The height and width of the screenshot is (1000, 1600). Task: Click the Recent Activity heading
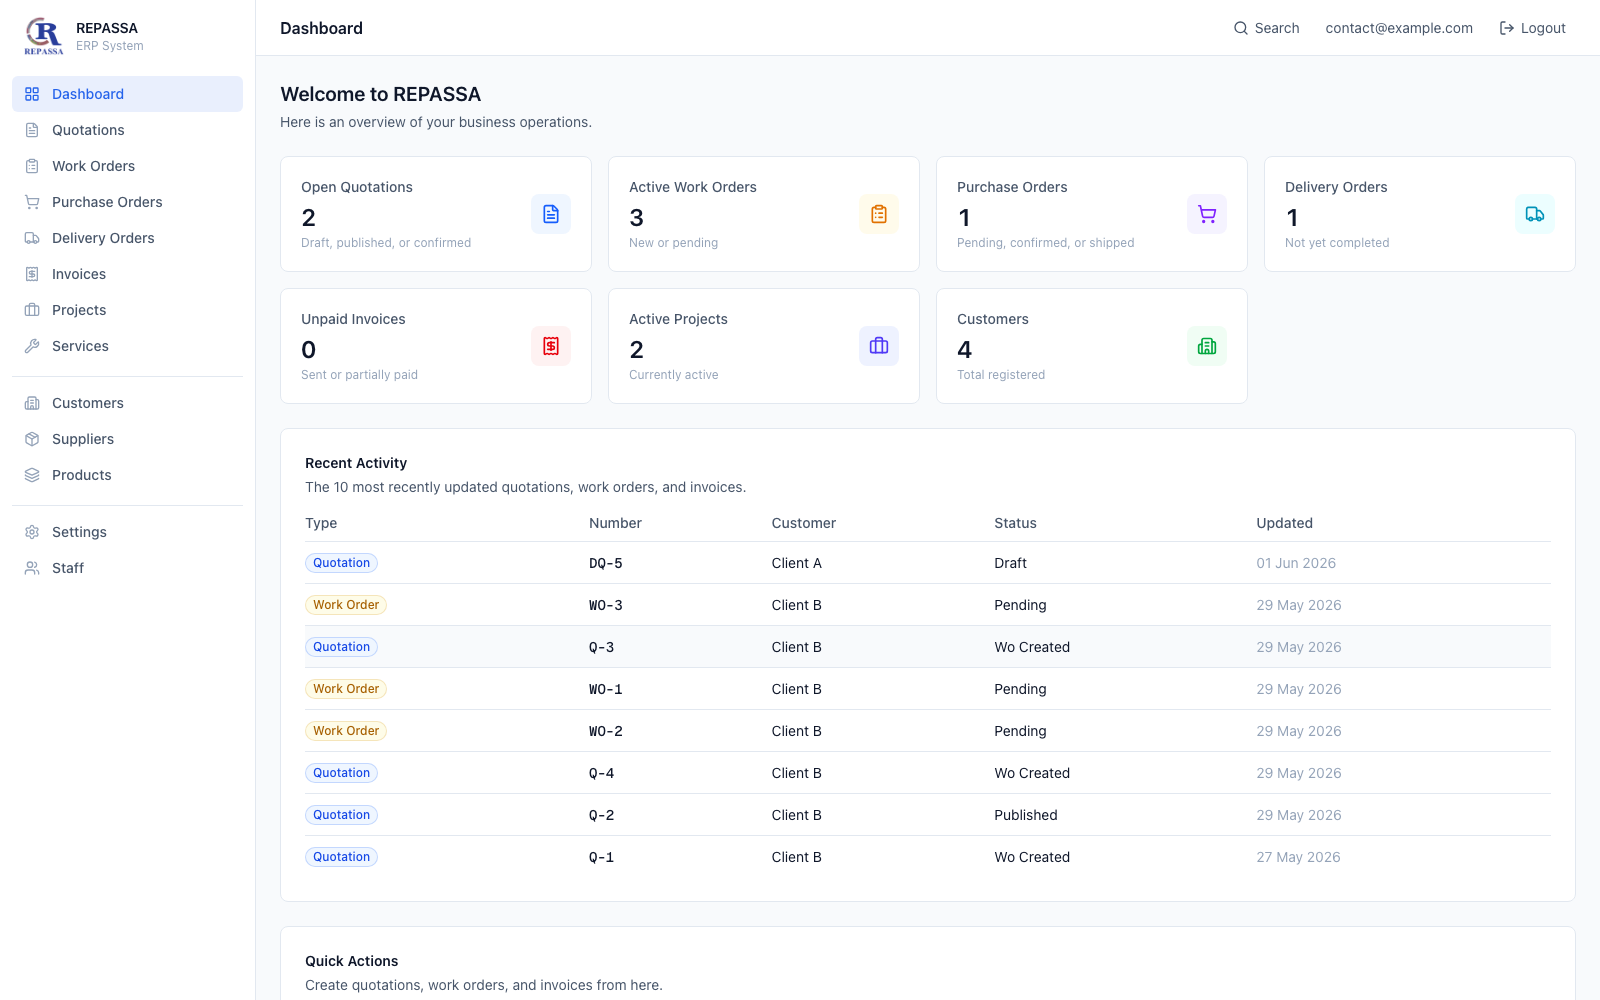356,463
